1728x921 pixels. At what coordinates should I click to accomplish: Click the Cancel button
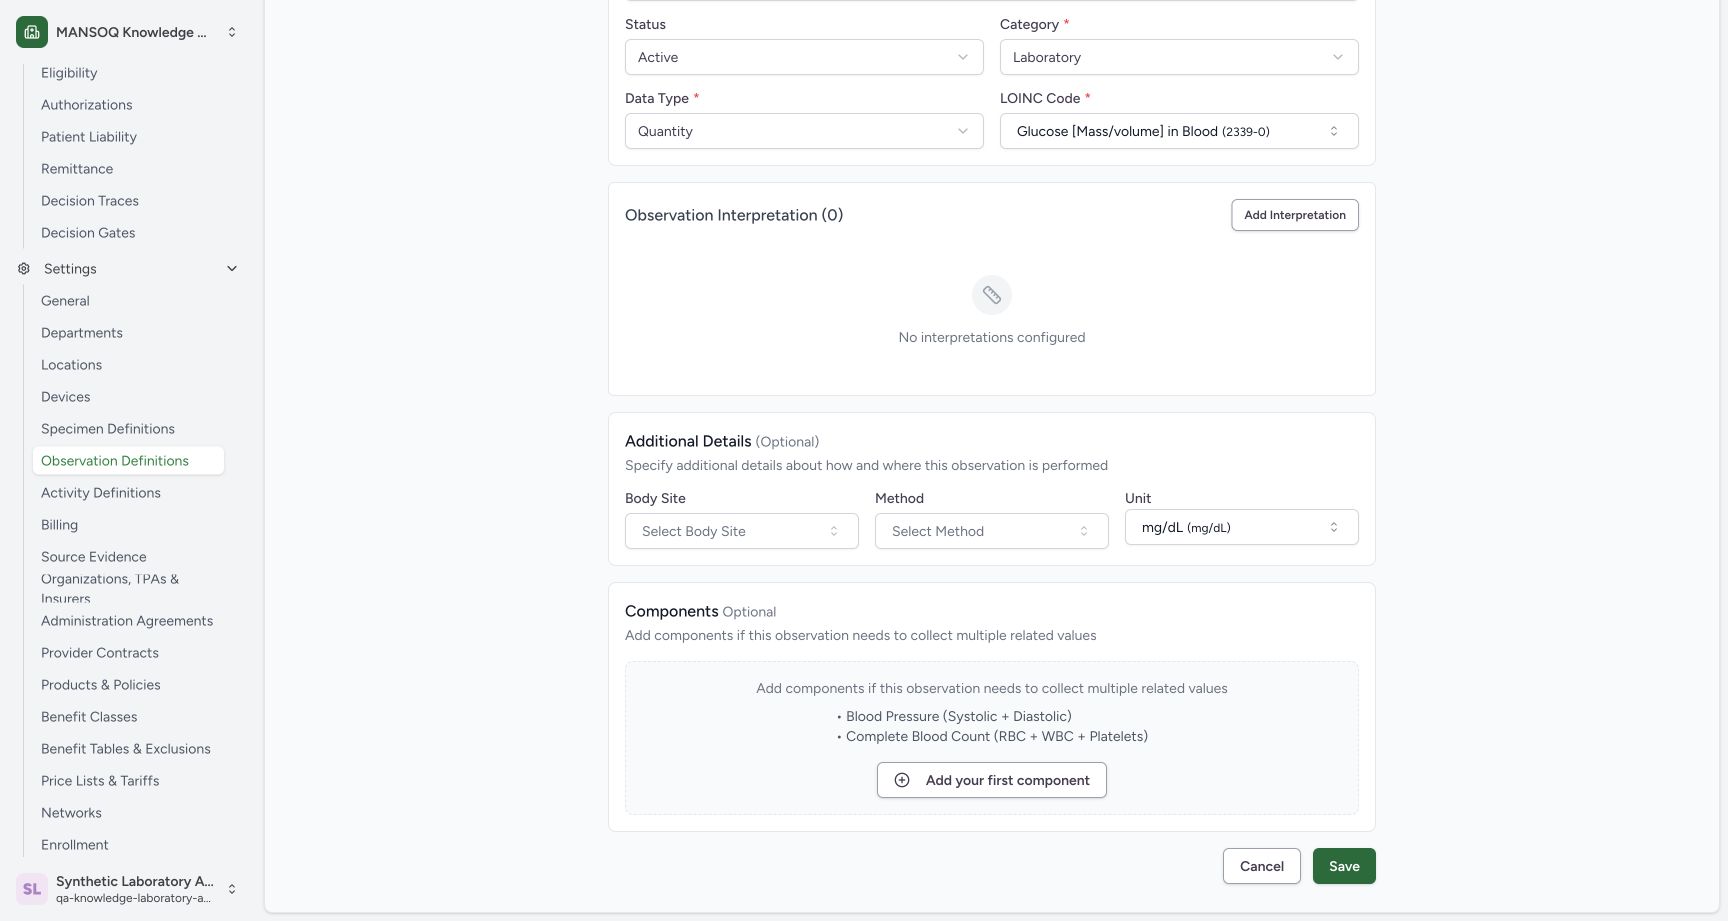tap(1262, 866)
